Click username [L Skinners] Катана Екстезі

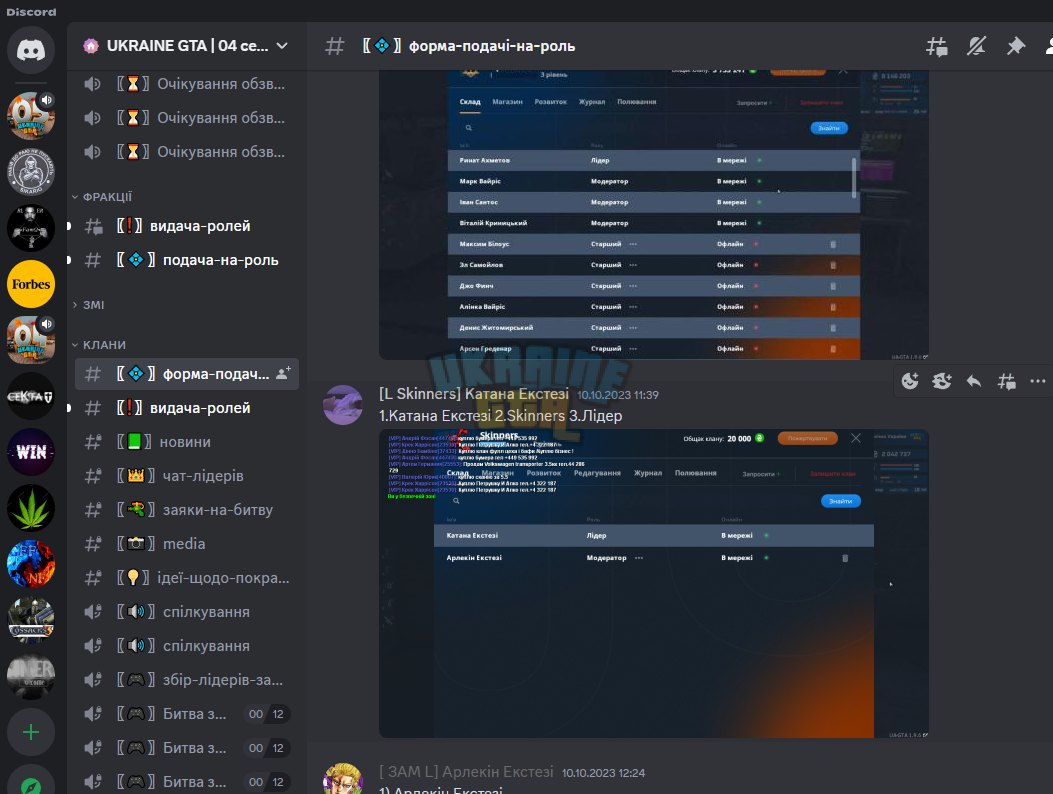point(473,394)
